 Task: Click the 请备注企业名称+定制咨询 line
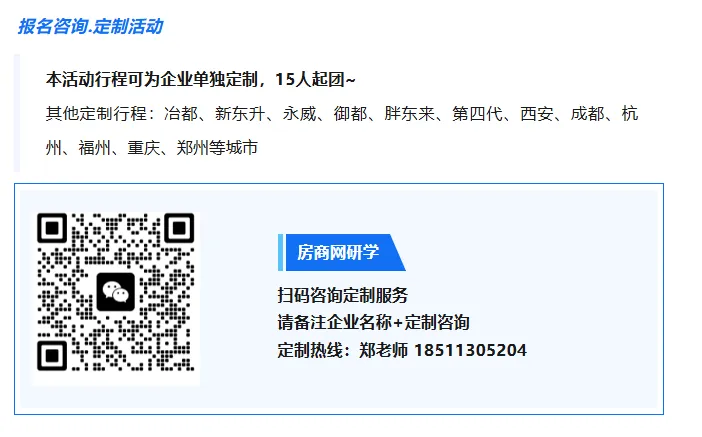click(x=373, y=322)
